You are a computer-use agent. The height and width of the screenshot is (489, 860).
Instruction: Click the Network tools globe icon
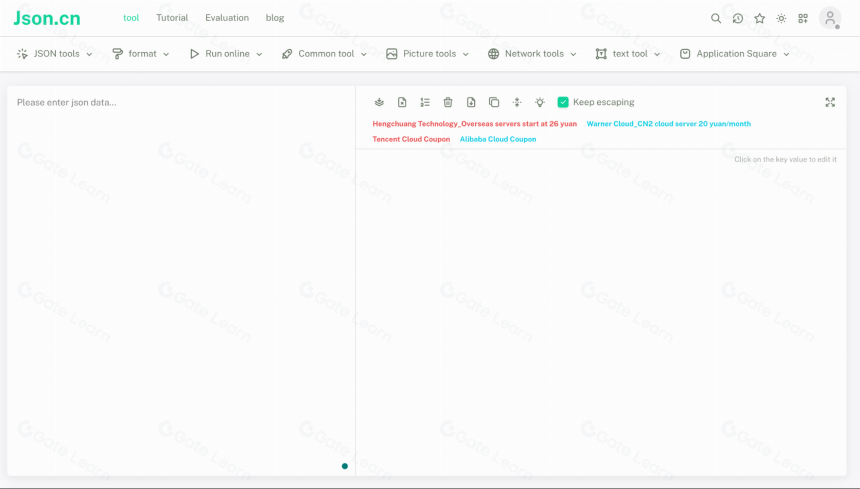[494, 54]
